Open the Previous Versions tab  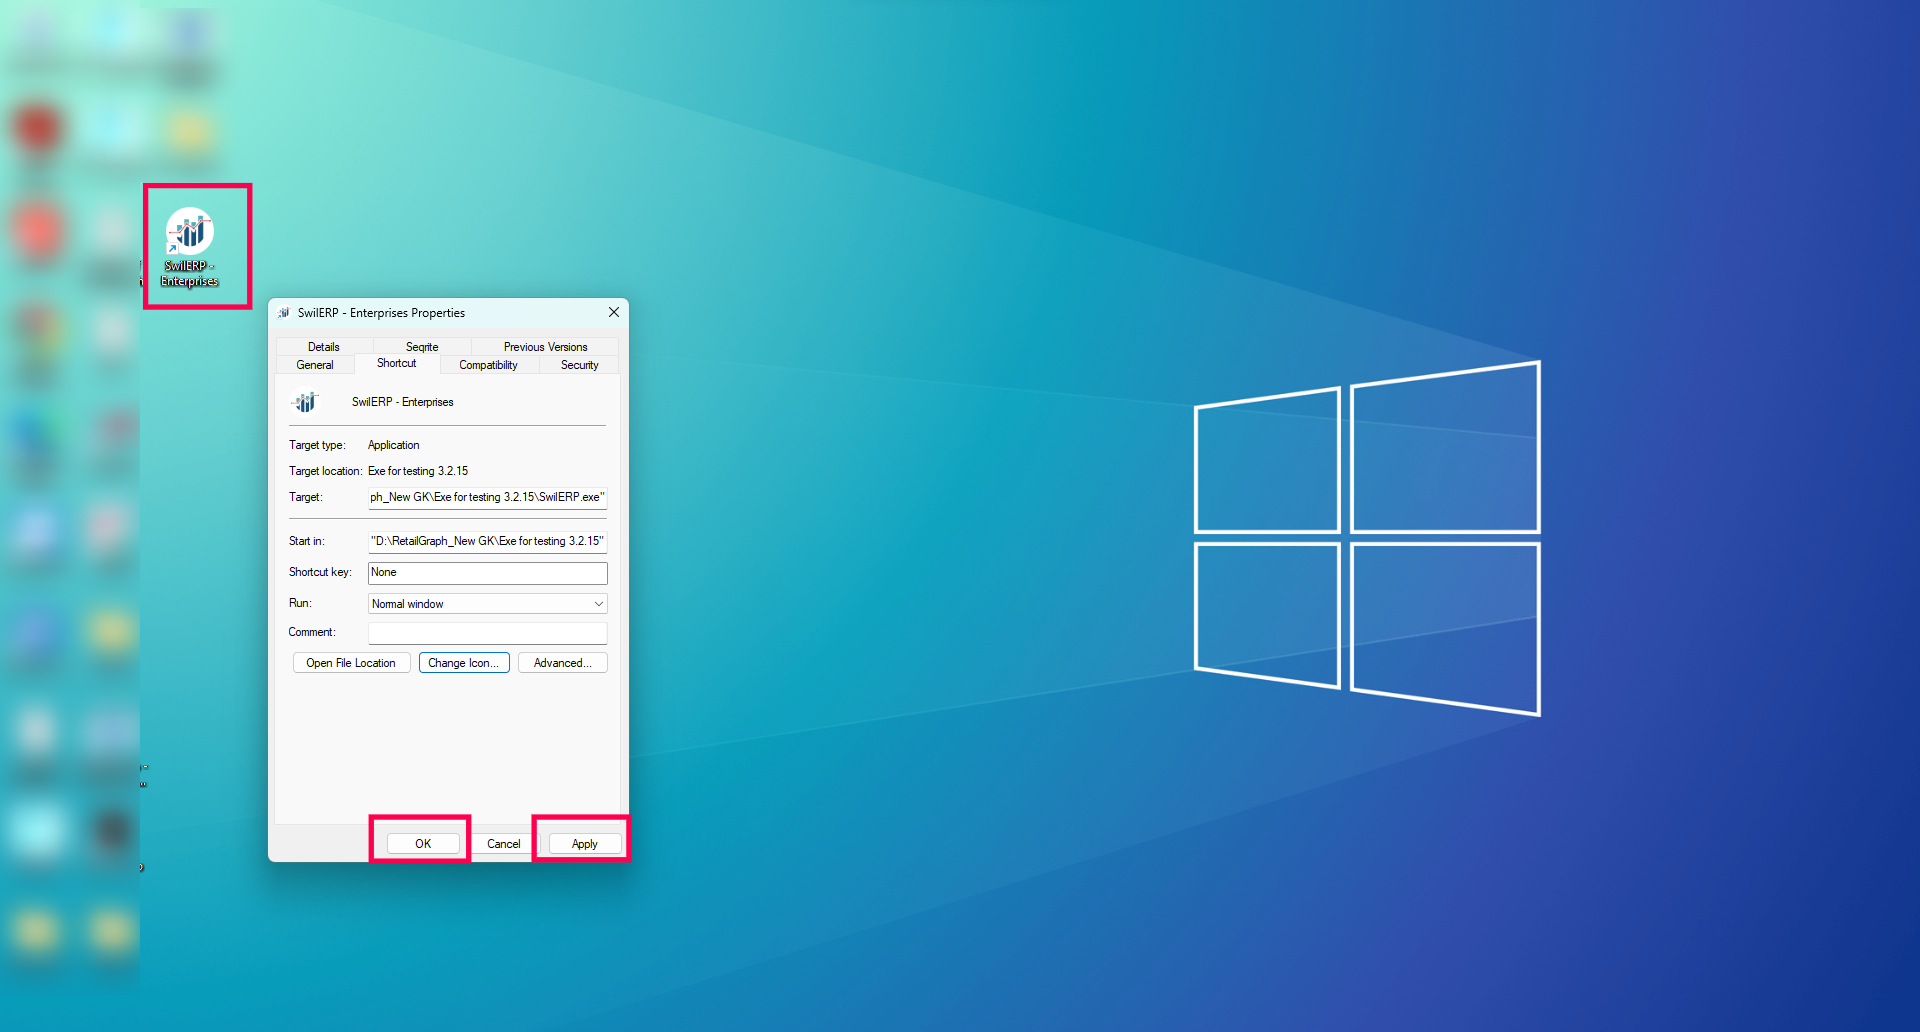click(x=545, y=347)
